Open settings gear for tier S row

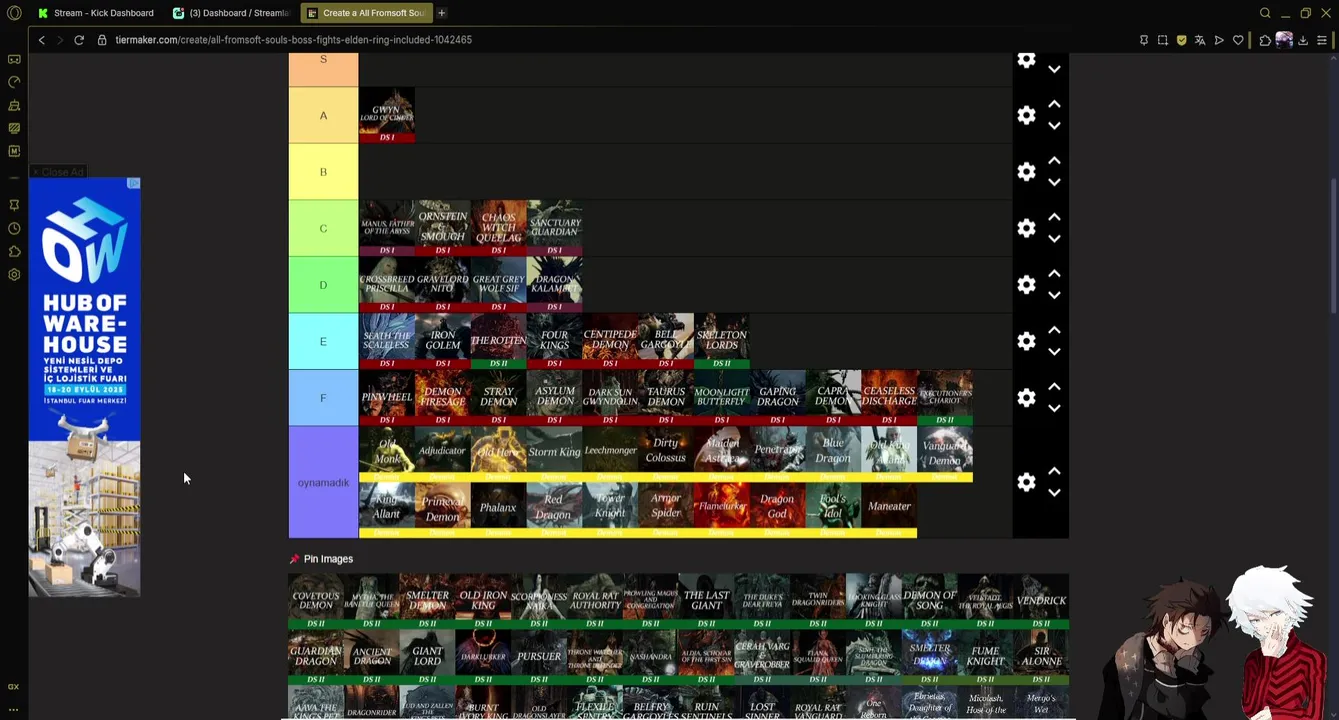(x=1026, y=60)
